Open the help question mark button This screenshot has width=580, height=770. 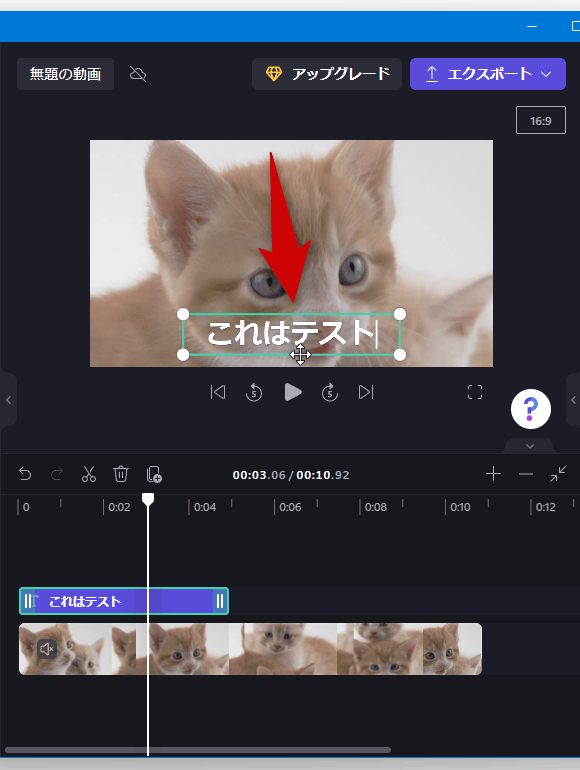pos(530,409)
